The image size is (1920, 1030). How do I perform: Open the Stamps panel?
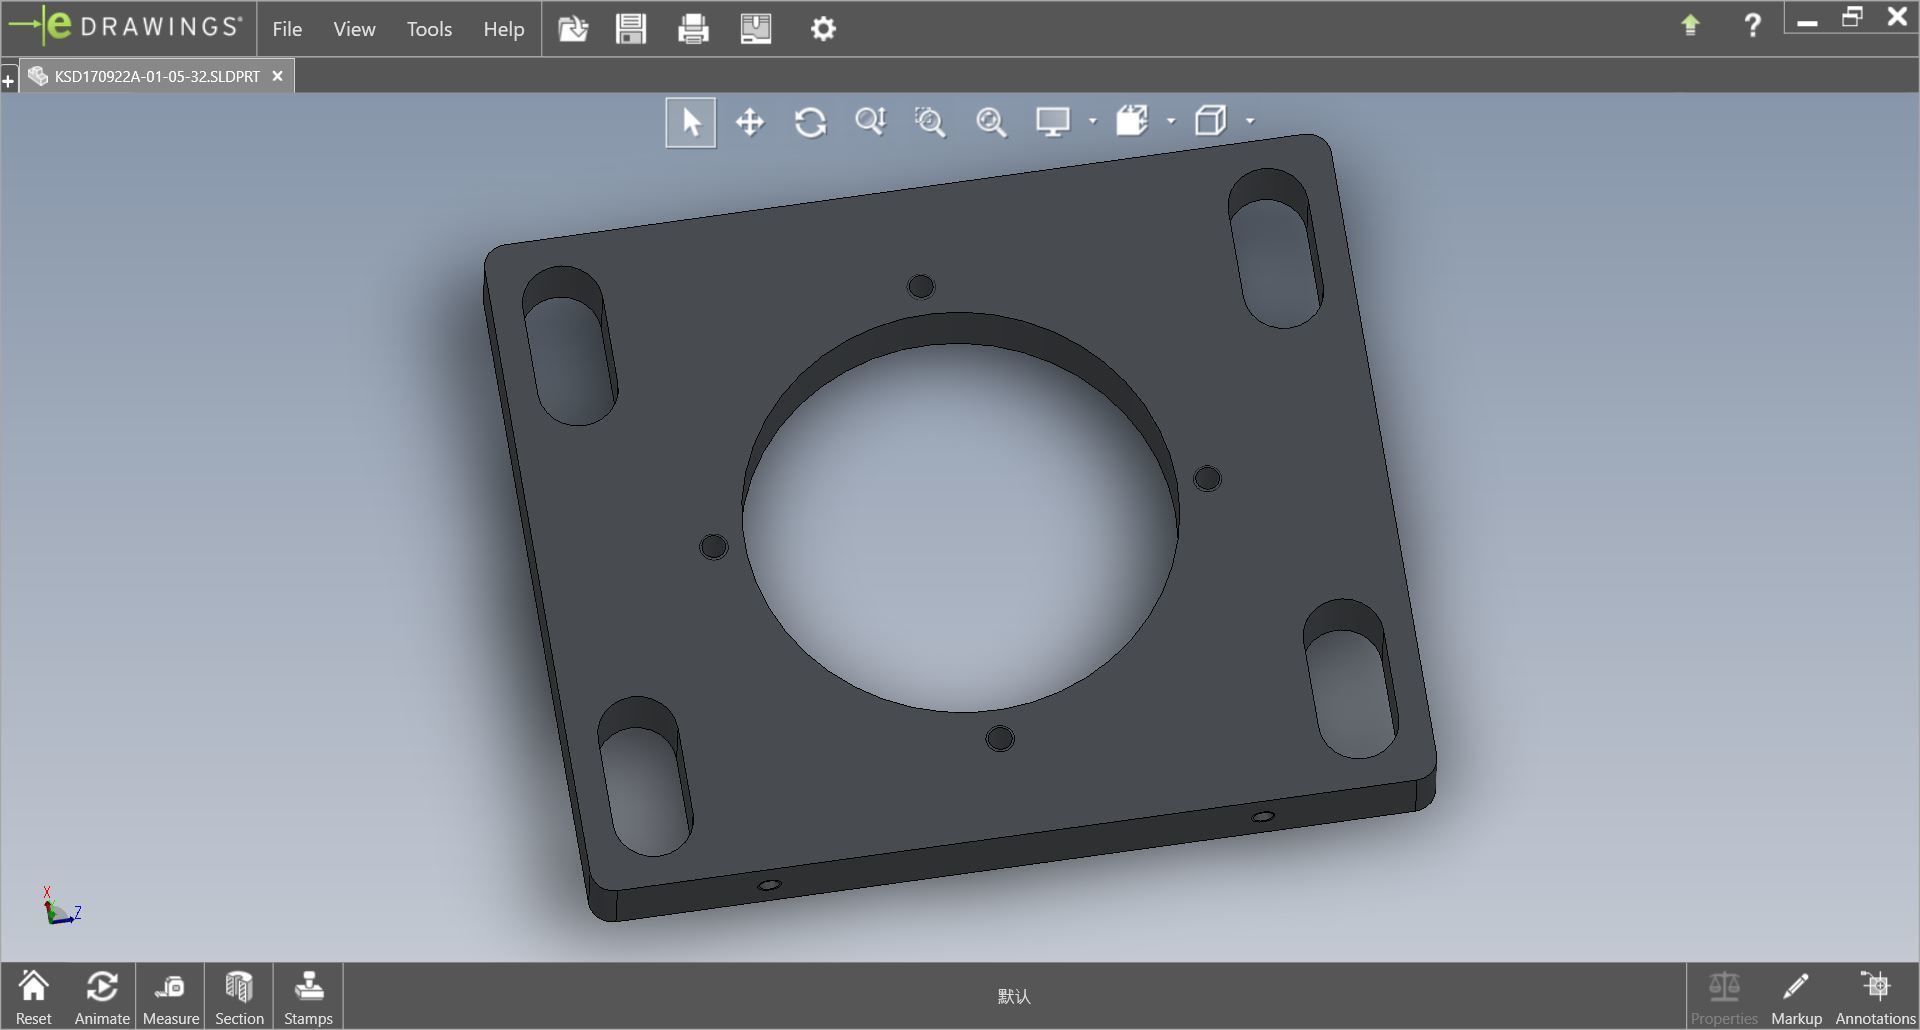308,997
